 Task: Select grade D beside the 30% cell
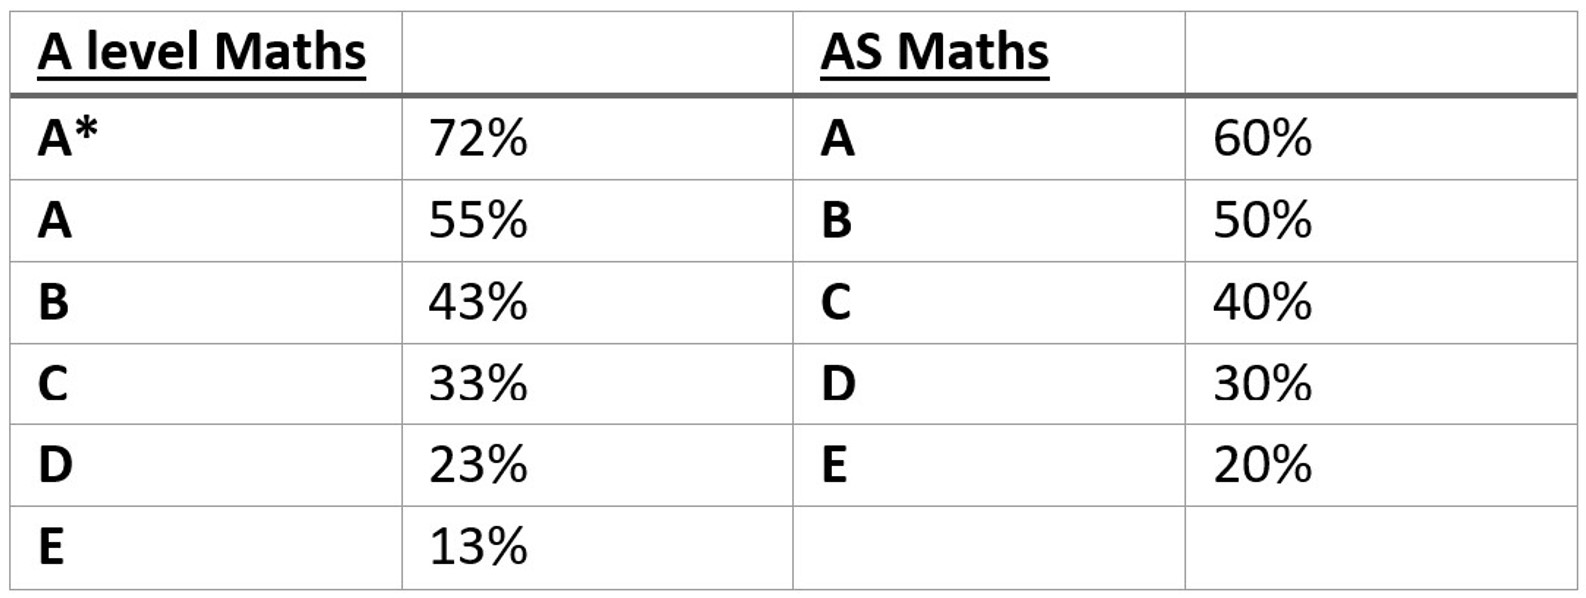pos(838,383)
